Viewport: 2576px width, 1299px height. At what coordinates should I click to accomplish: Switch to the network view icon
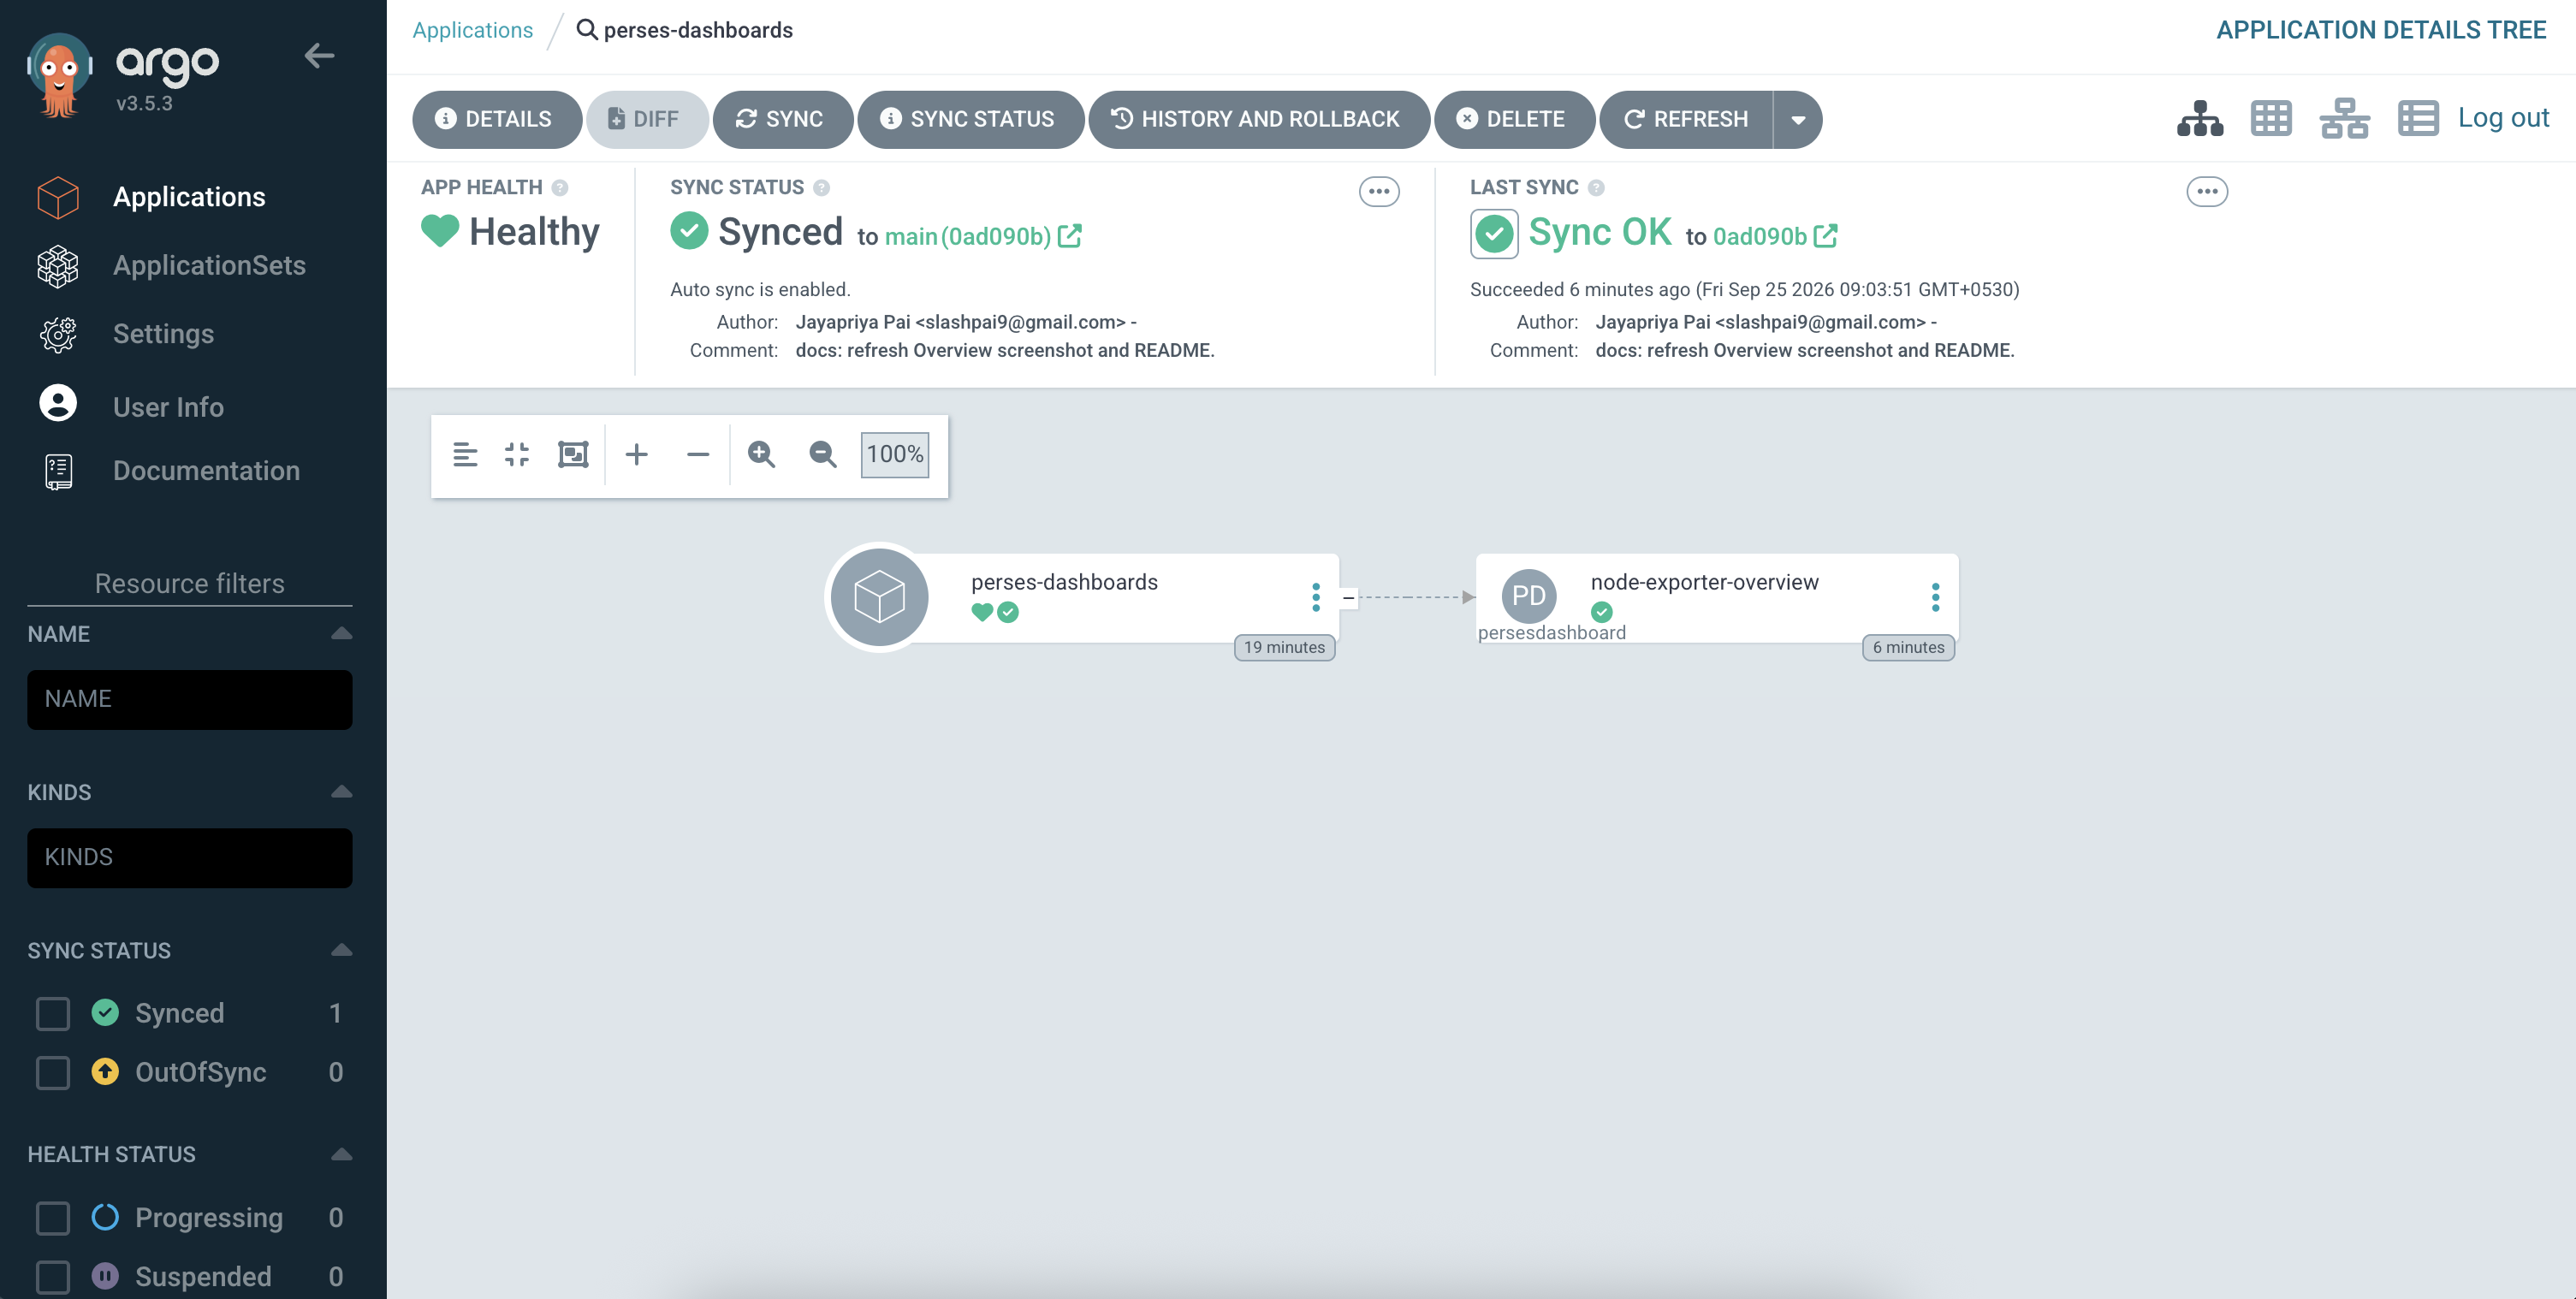point(2344,119)
